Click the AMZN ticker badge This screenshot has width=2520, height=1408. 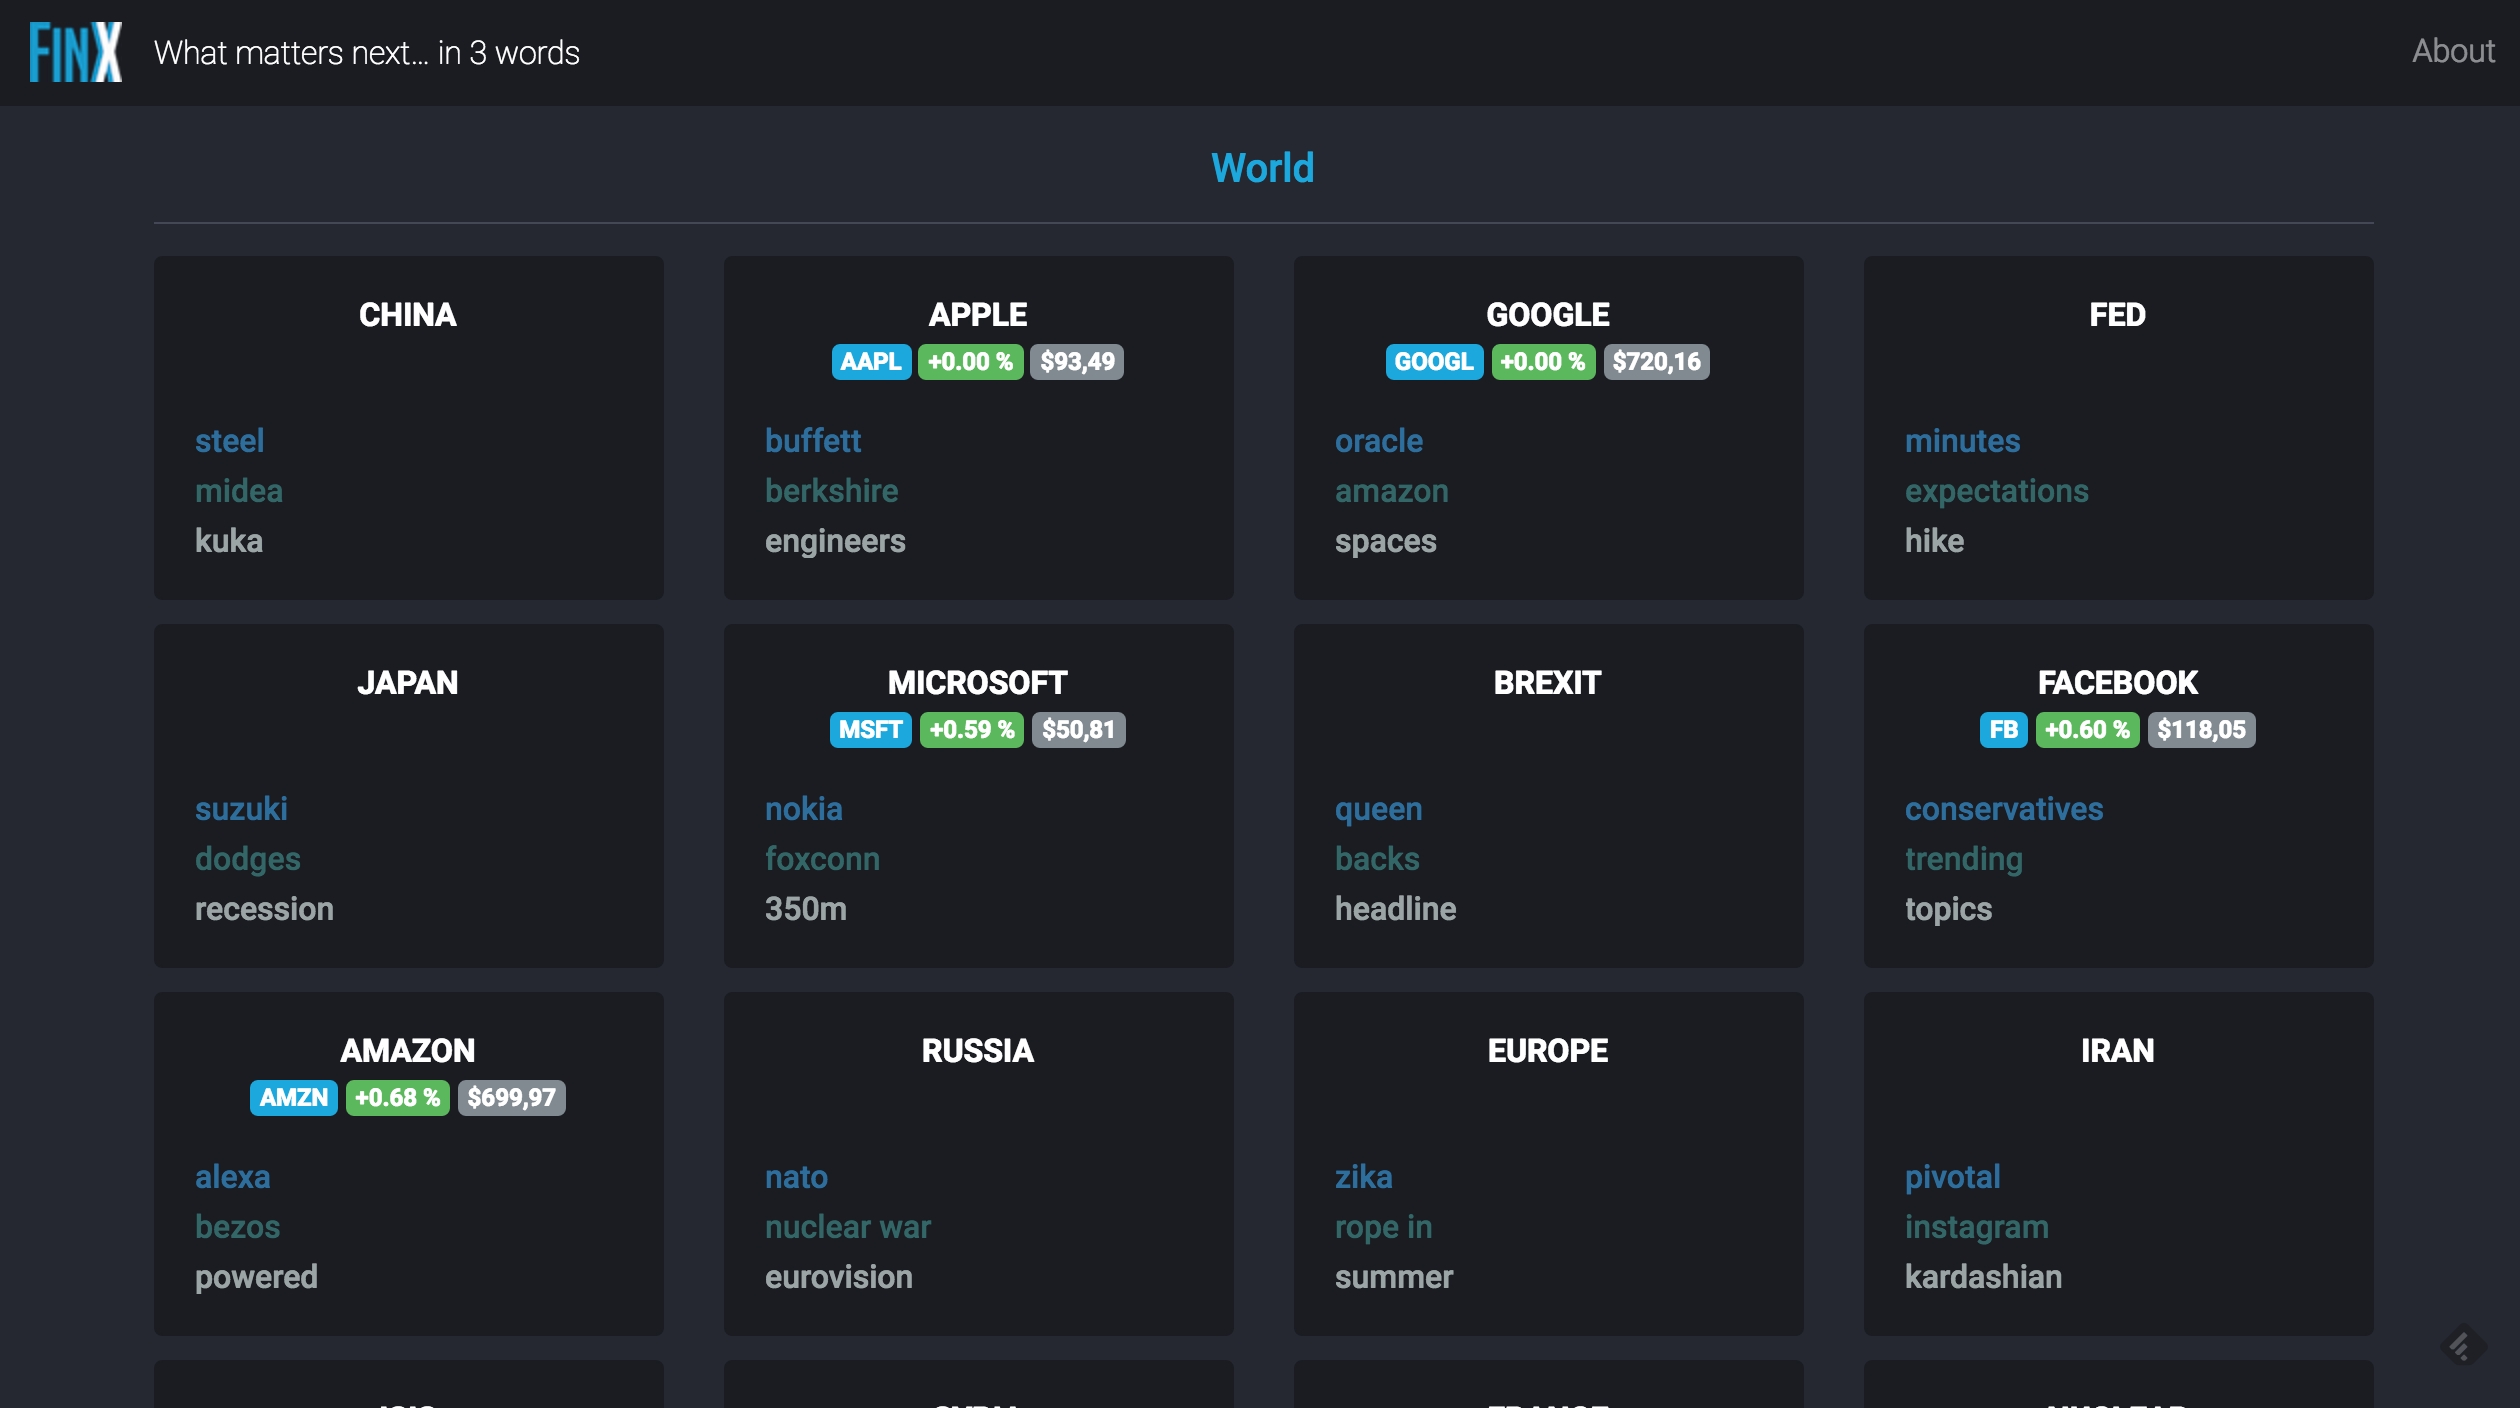click(294, 1098)
